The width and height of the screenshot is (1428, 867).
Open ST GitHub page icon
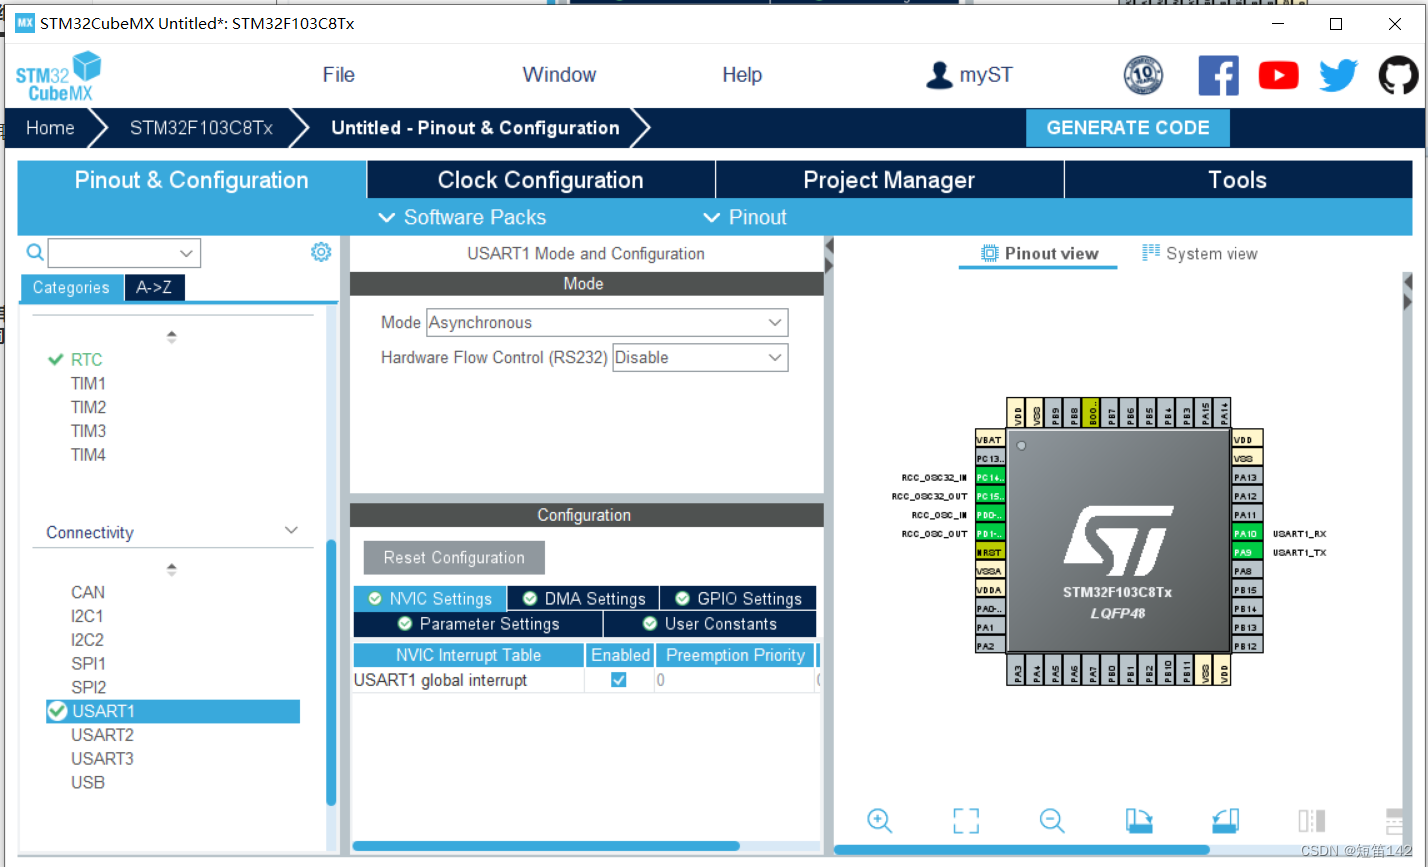(x=1398, y=75)
